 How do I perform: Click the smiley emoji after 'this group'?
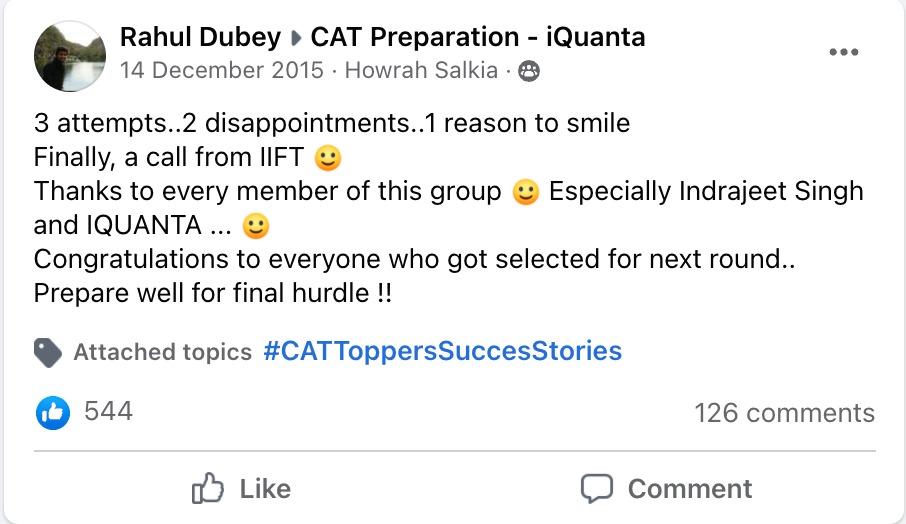(x=526, y=192)
